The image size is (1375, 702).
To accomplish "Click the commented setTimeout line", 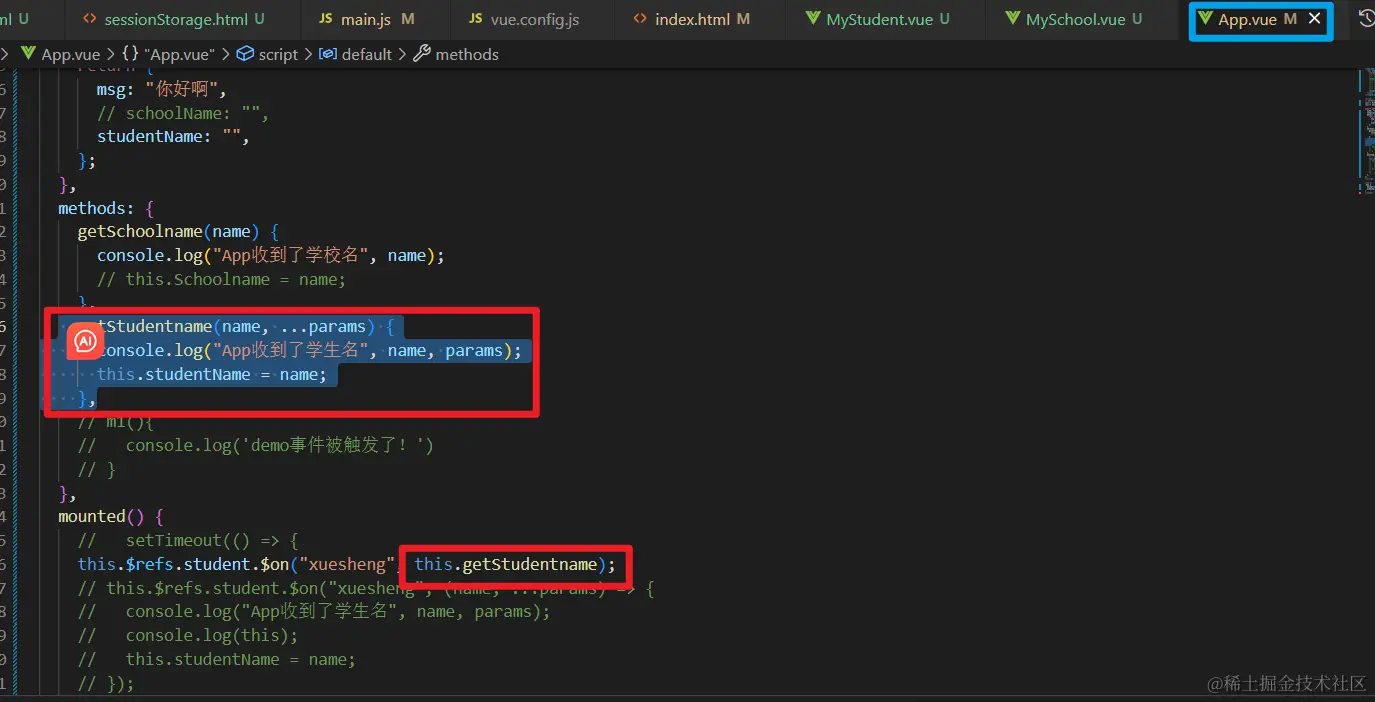I will (x=188, y=540).
